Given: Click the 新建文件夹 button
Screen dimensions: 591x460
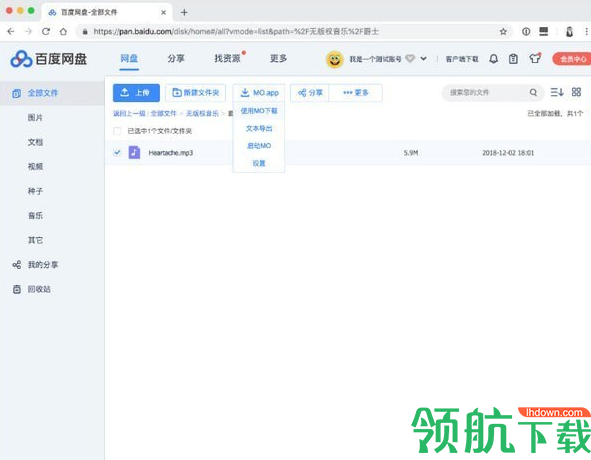Looking at the screenshot, I should tap(195, 93).
